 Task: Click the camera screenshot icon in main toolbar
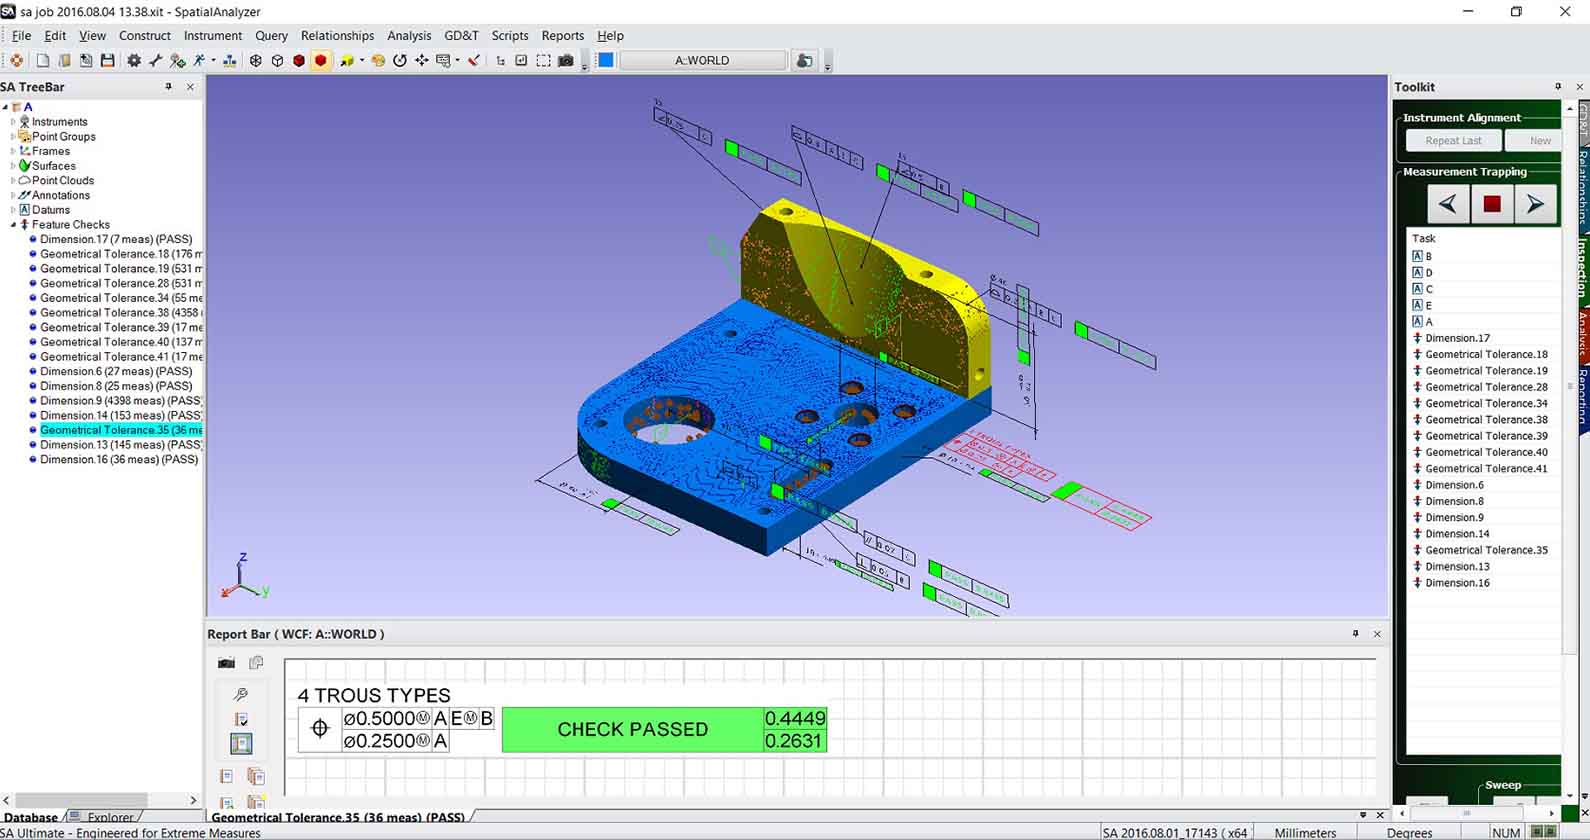566,61
